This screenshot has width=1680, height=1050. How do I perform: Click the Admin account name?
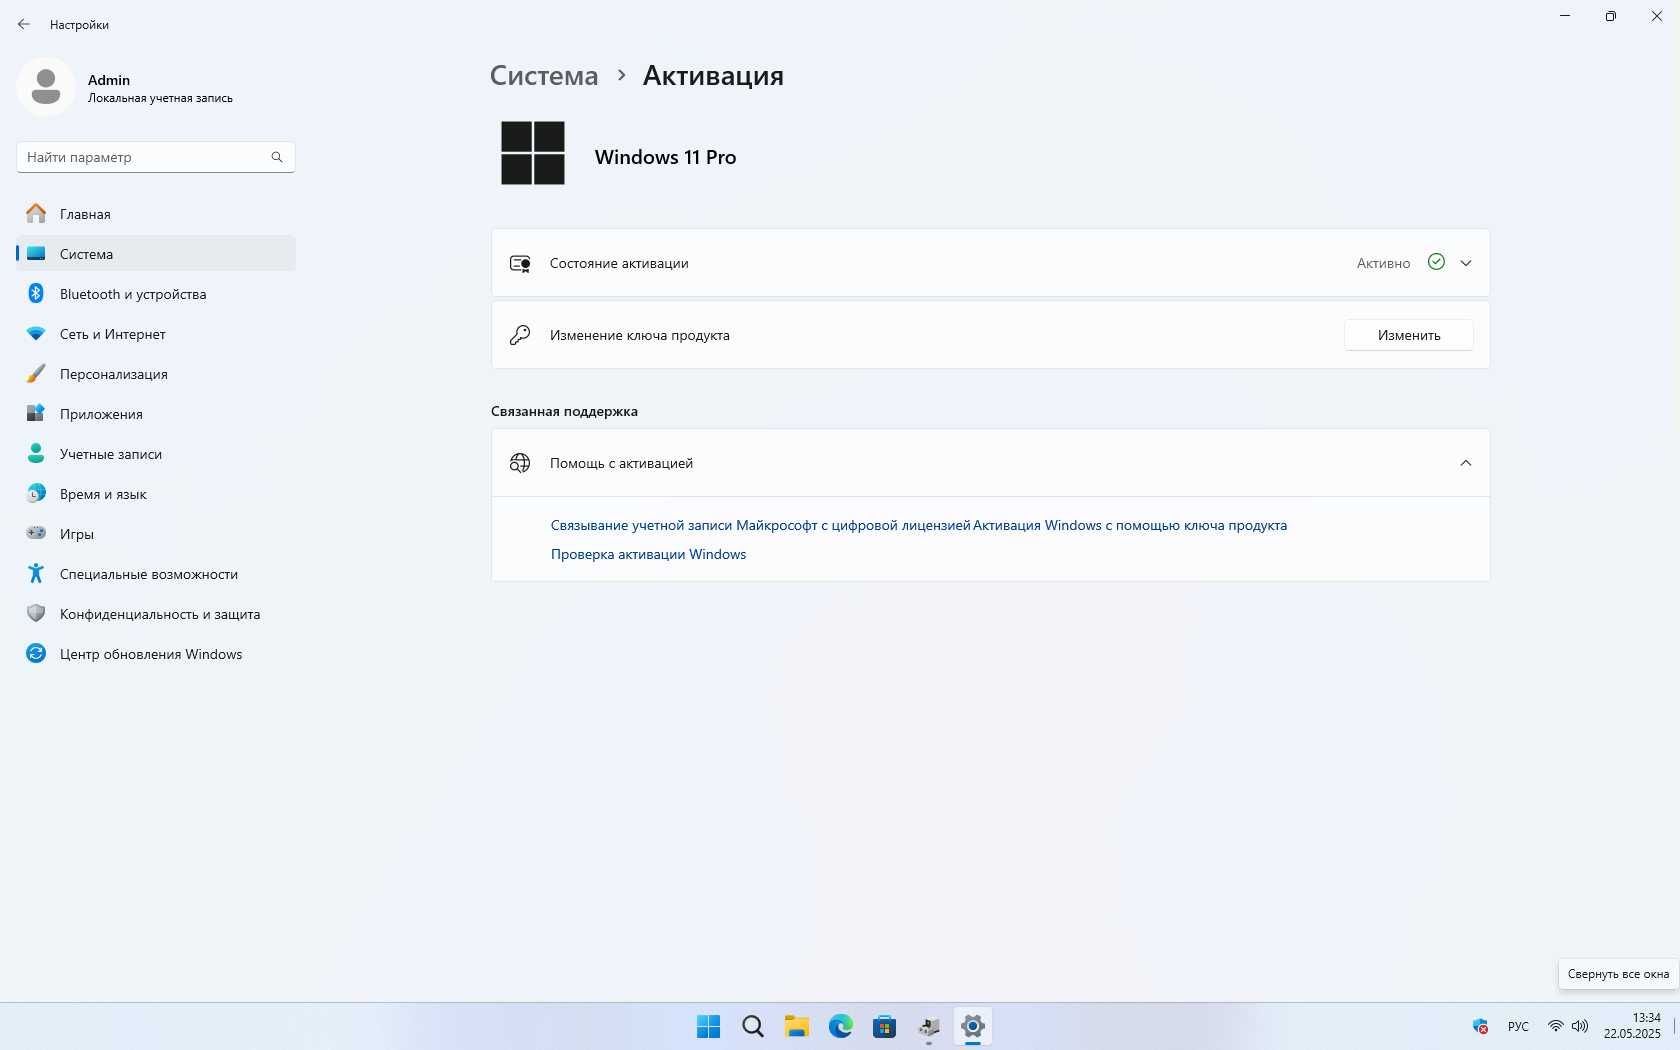[x=109, y=80]
